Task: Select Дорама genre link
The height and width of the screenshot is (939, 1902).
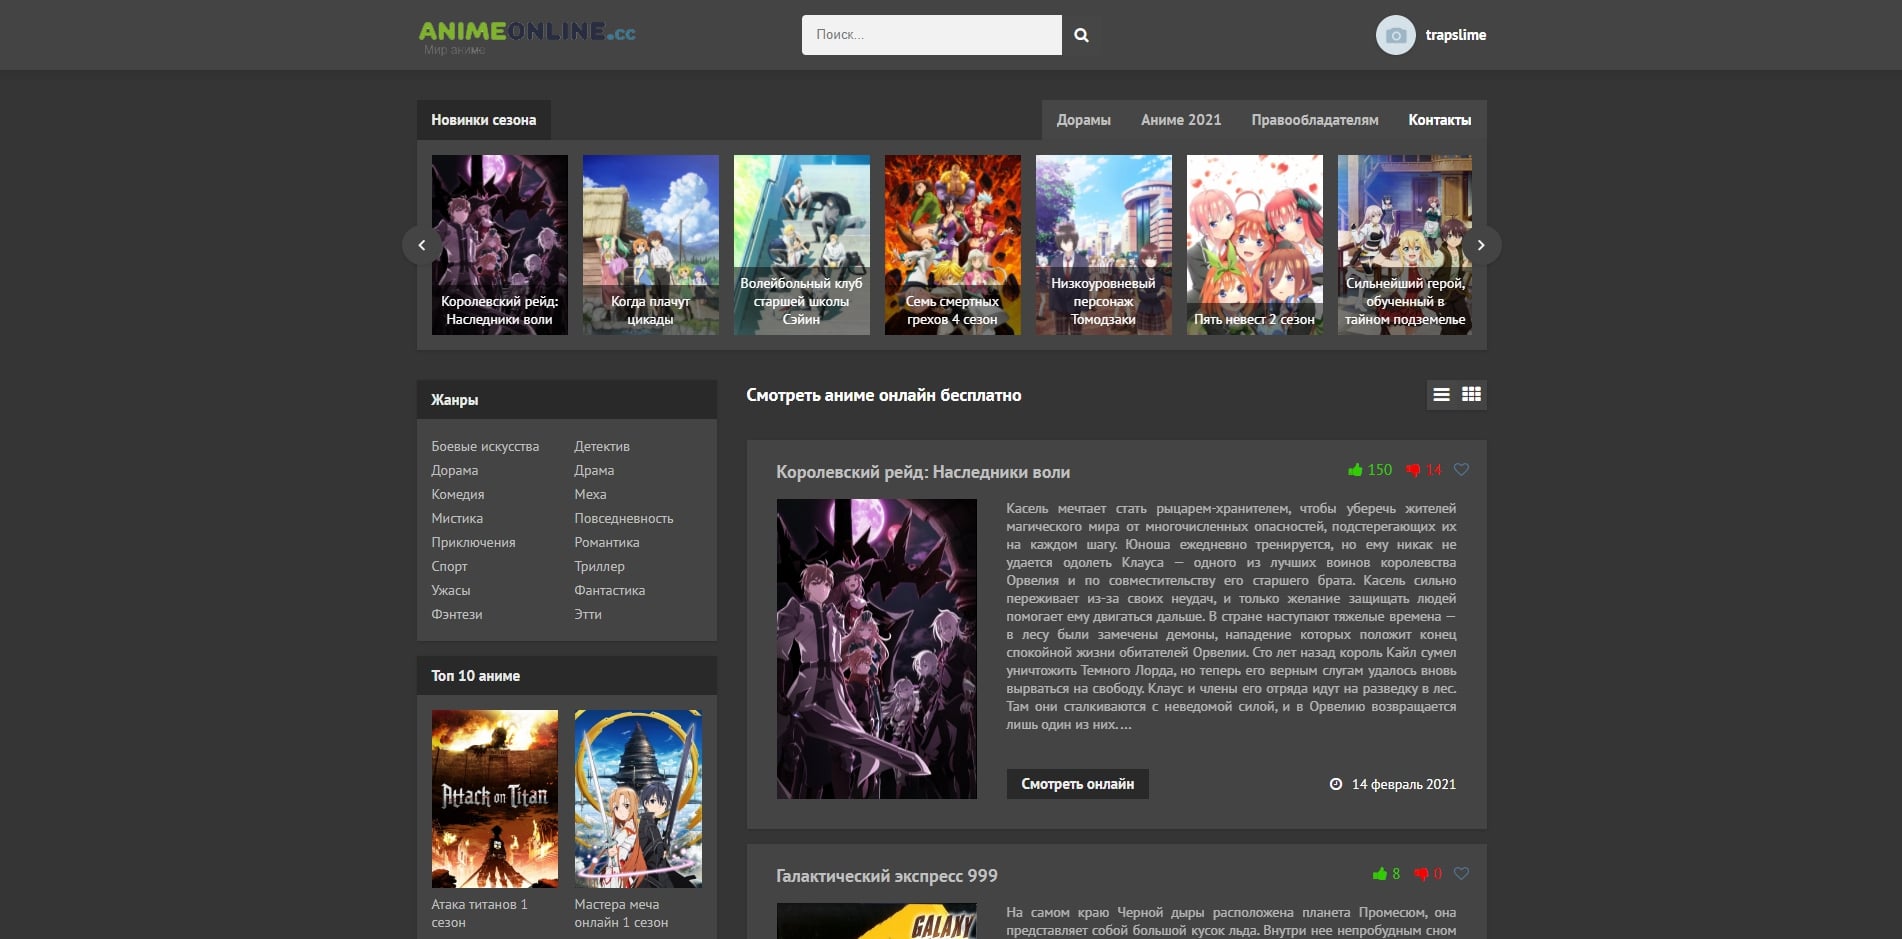Action: coord(455,470)
